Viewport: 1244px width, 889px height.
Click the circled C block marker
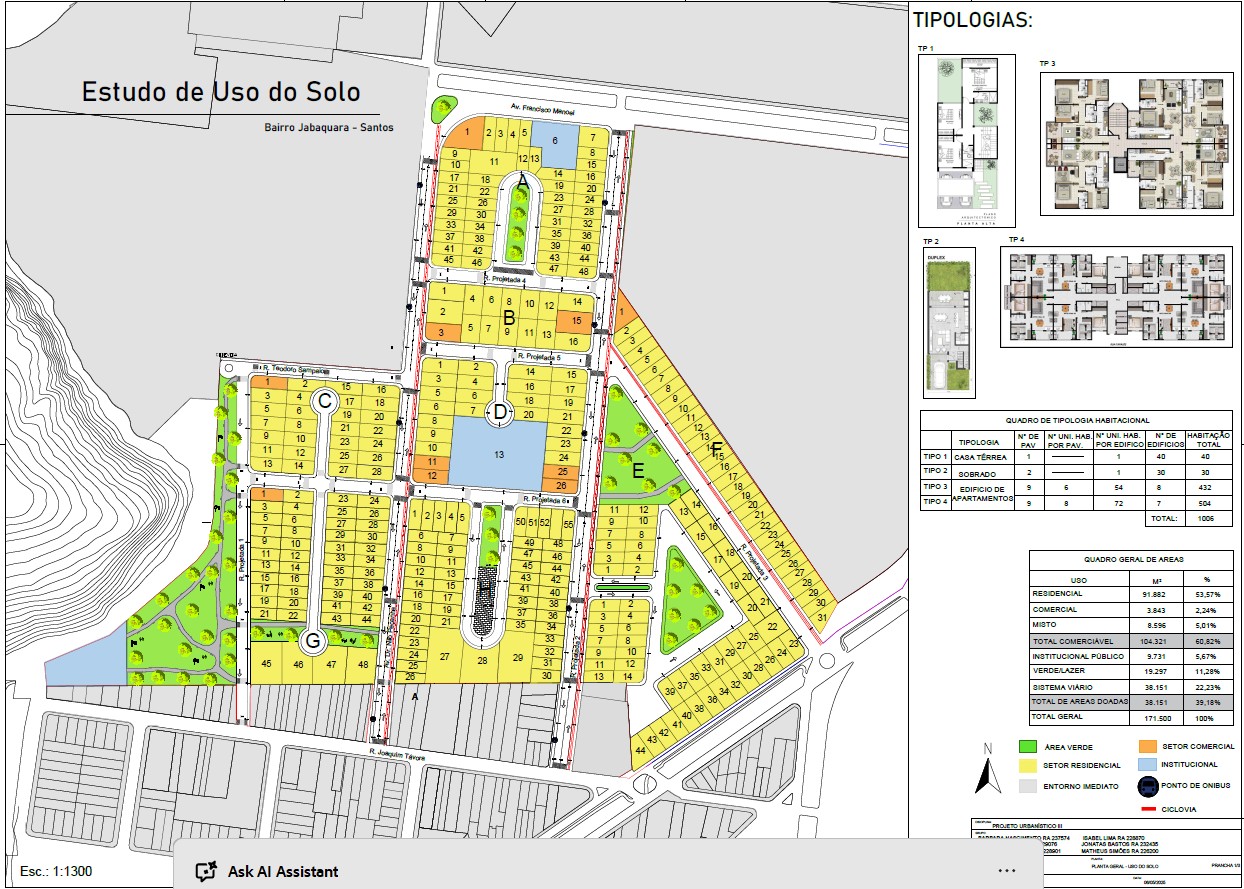pyautogui.click(x=324, y=401)
